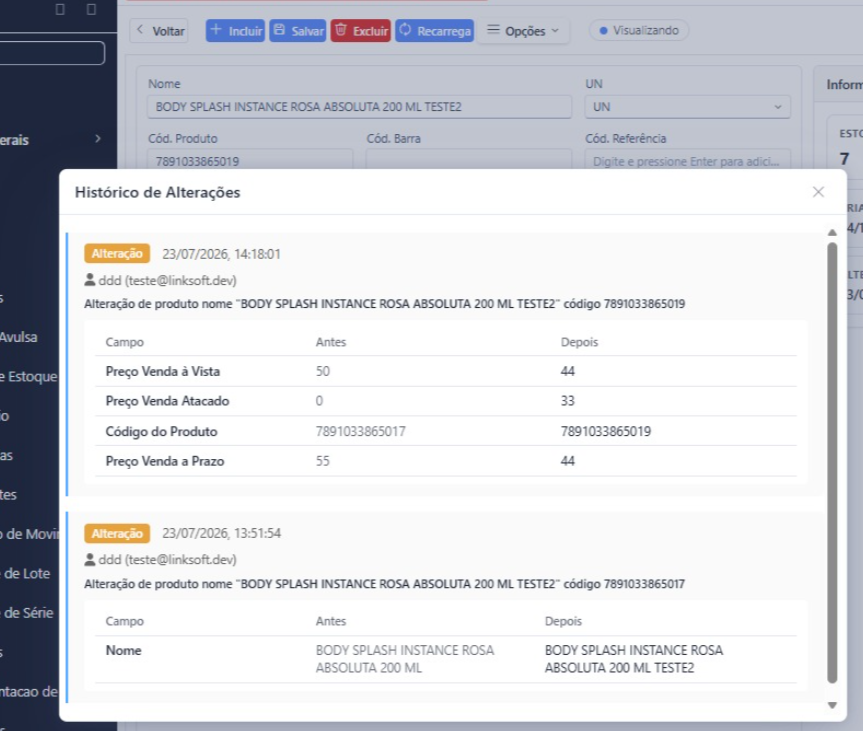Screen dimensions: 863x731
Task: Click the Alteração badge dated 14:18:01
Action: (x=117, y=254)
